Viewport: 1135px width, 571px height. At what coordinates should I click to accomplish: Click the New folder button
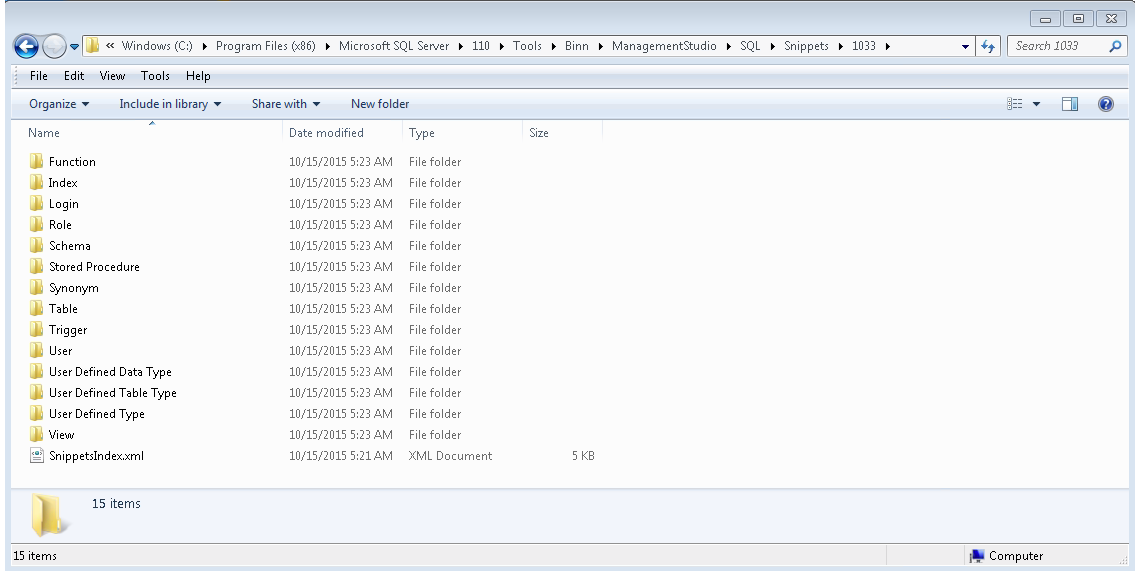coord(380,104)
